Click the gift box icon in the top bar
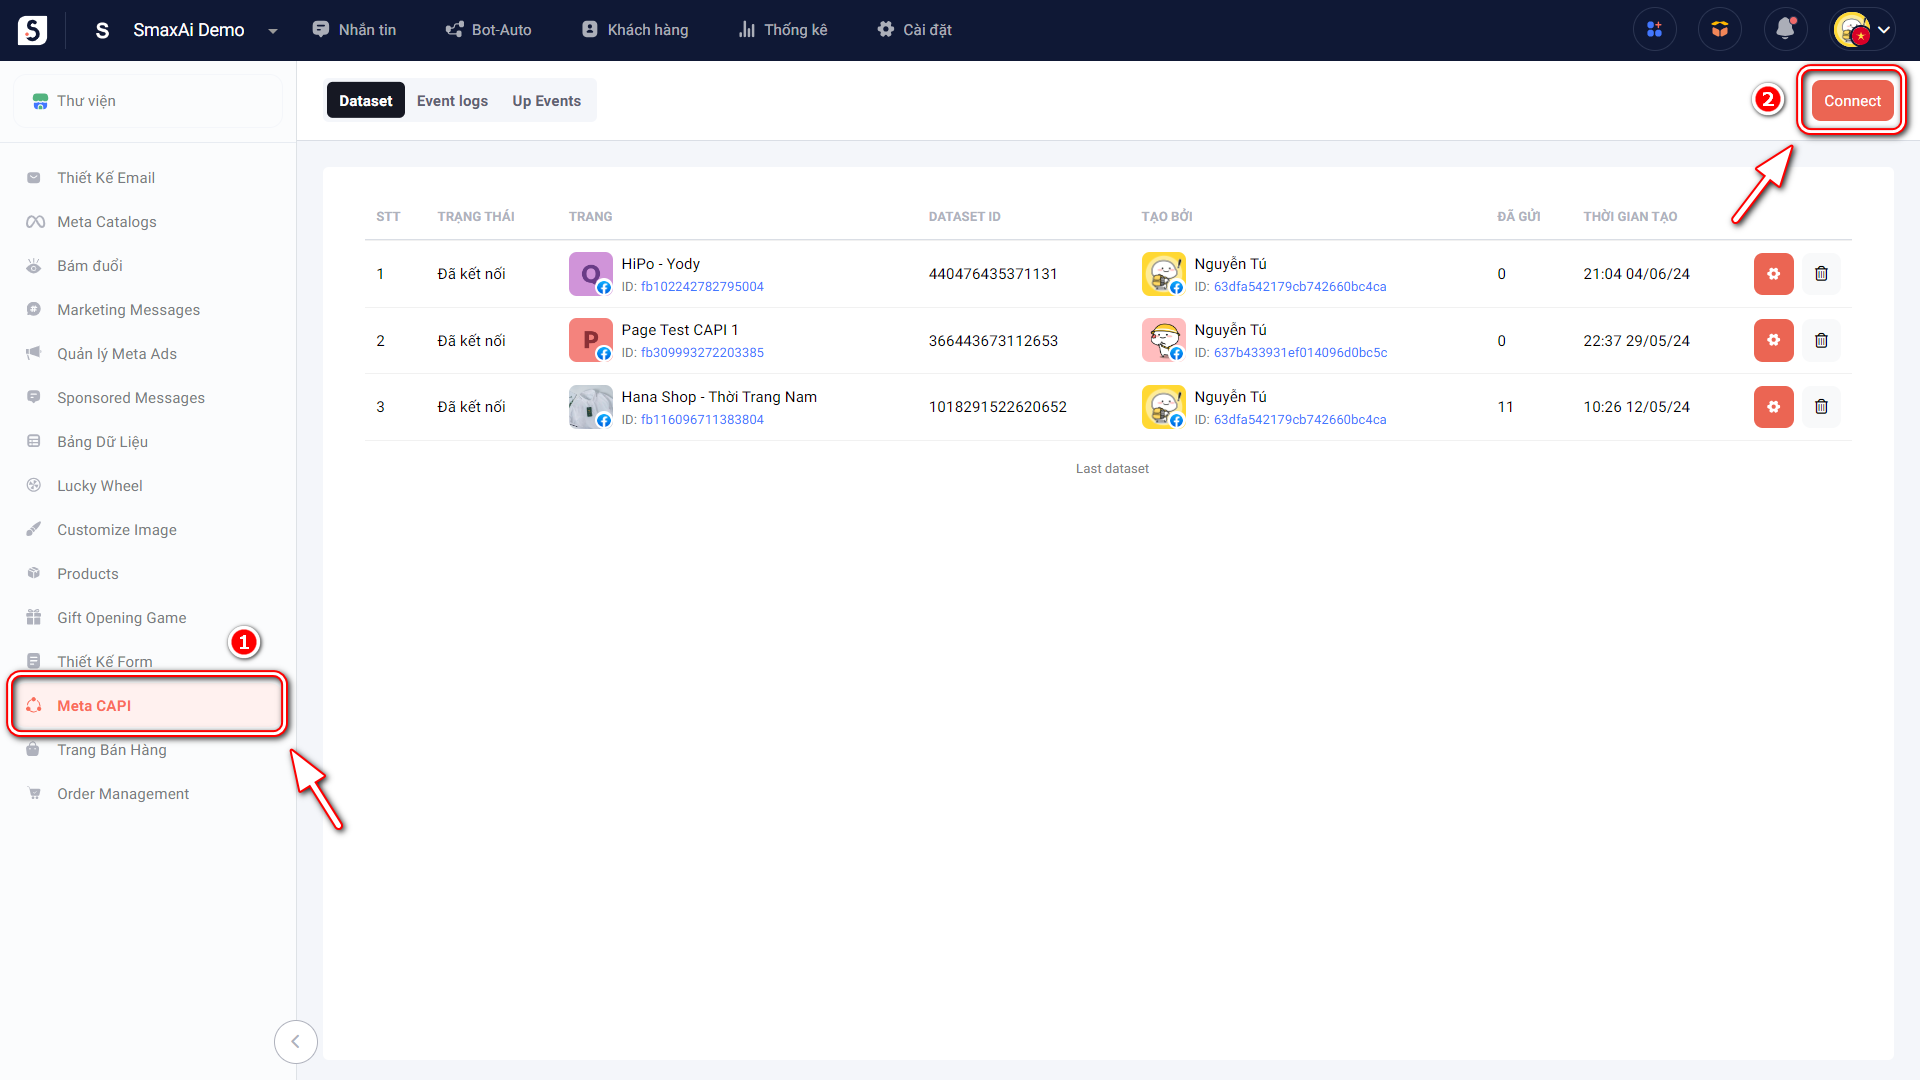 click(1720, 30)
